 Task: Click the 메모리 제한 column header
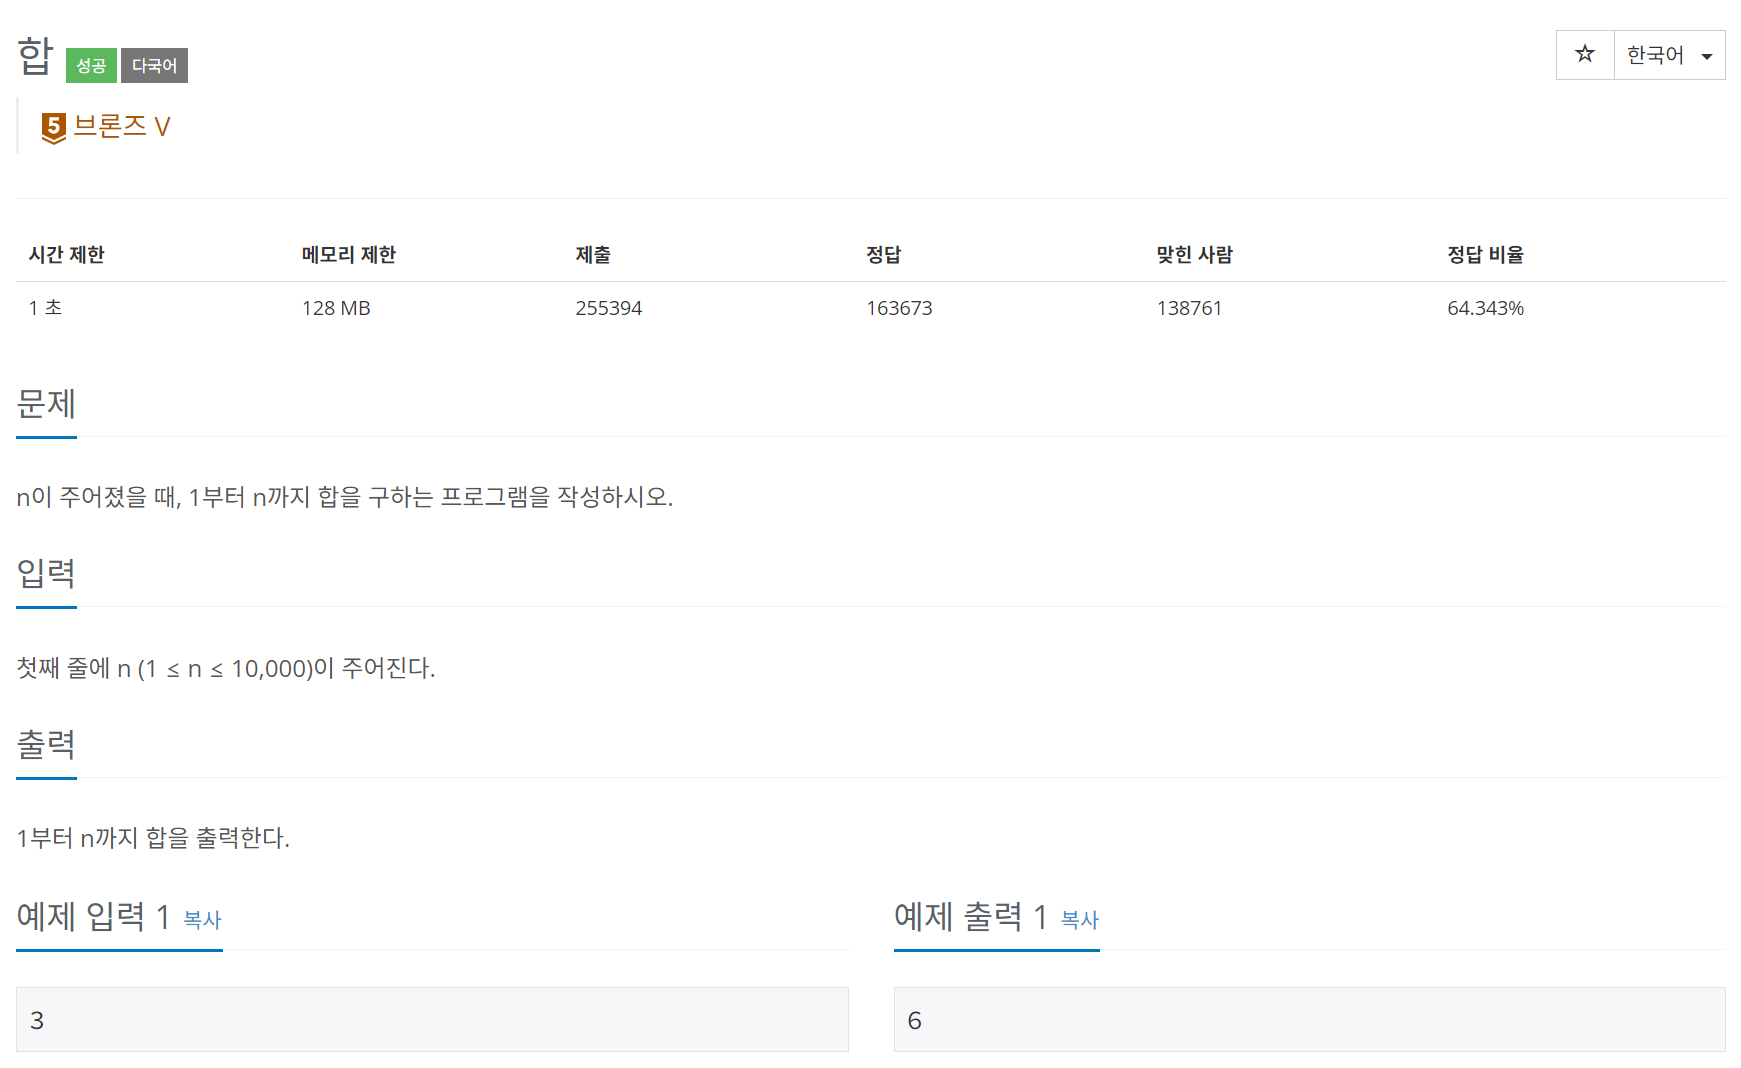pos(349,255)
